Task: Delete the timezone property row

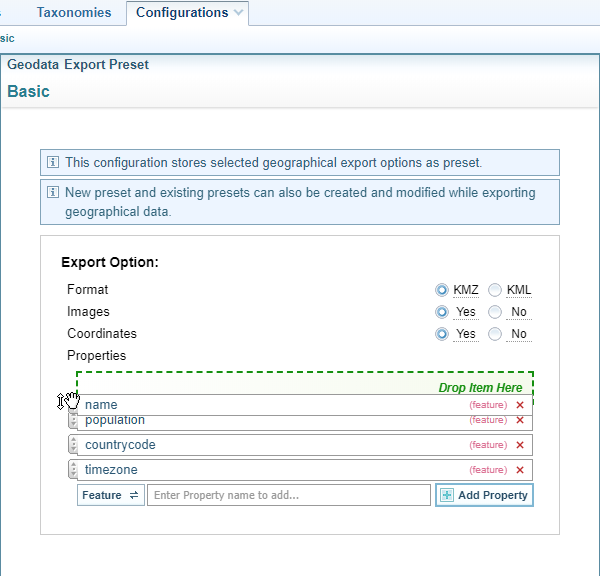Action: pyautogui.click(x=519, y=470)
